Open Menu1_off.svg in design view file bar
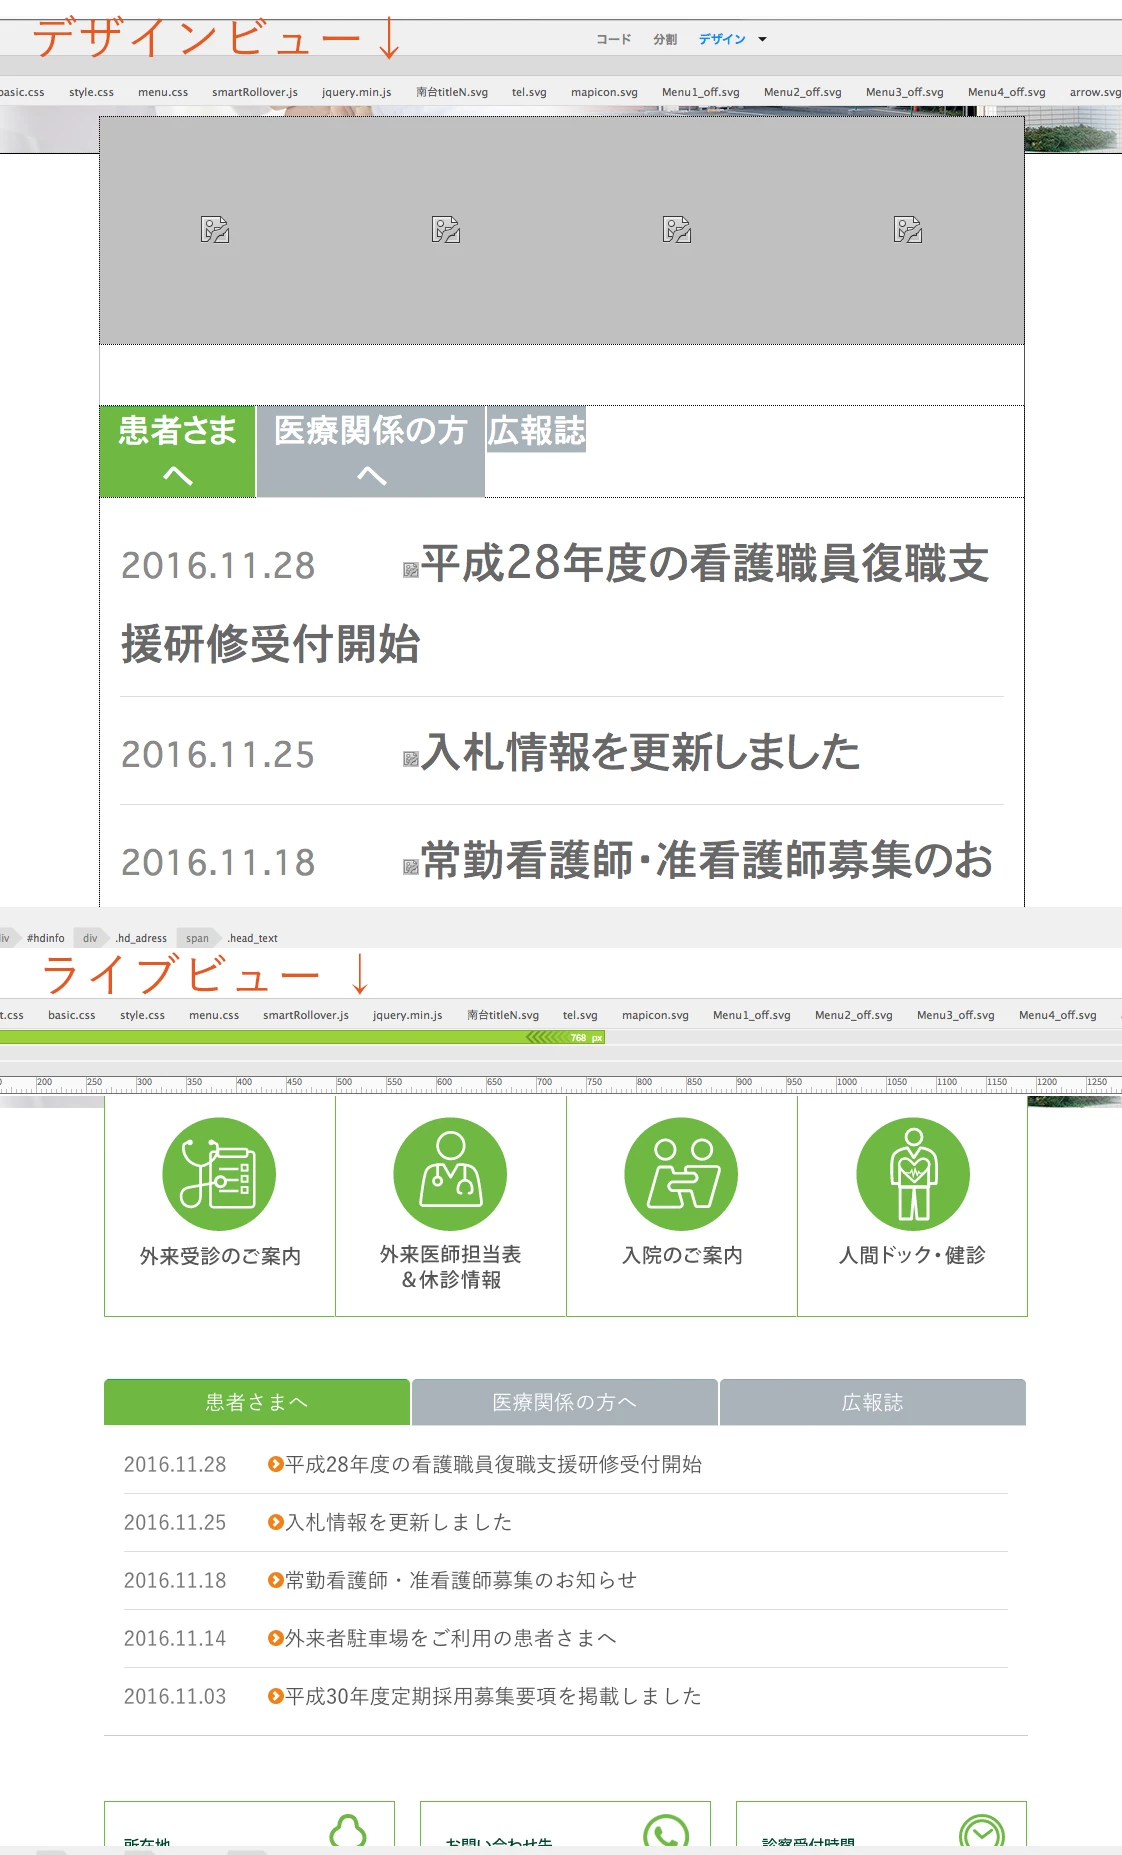 [701, 92]
